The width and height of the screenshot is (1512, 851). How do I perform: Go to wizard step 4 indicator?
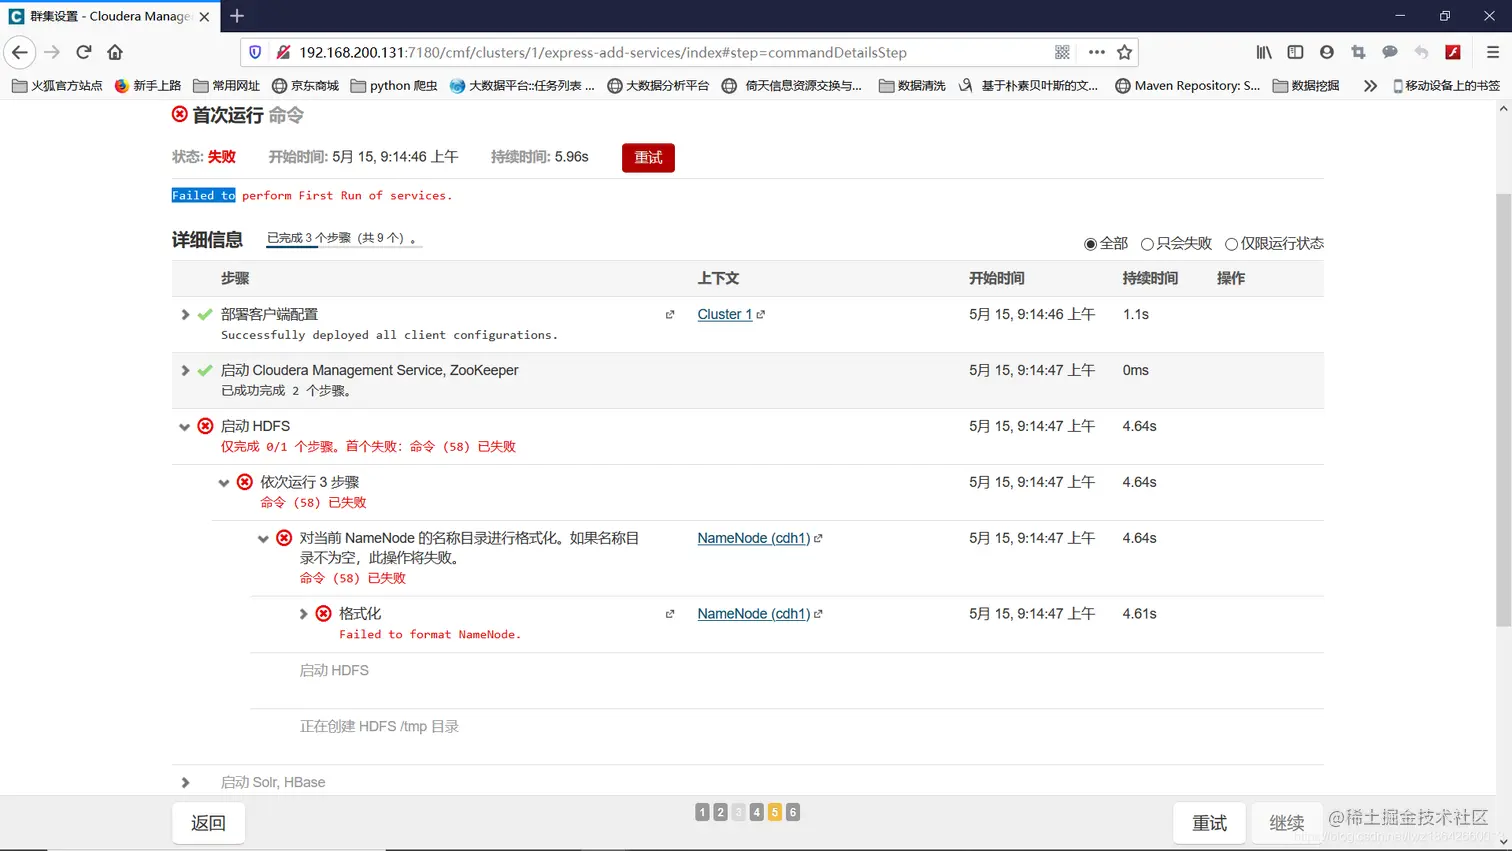pos(757,812)
